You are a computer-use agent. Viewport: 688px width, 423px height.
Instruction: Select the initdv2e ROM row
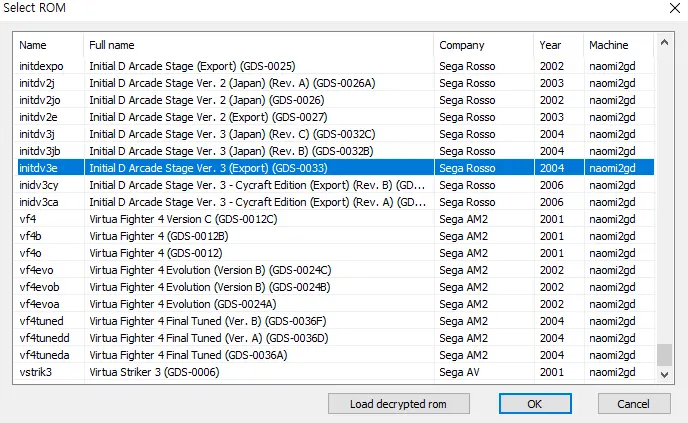tap(335, 117)
